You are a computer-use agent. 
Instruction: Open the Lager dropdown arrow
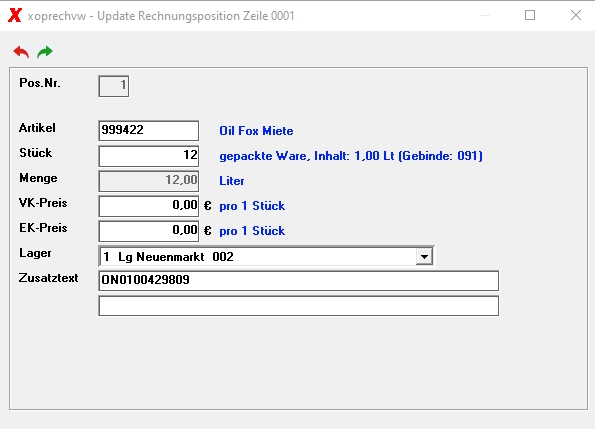coord(424,256)
